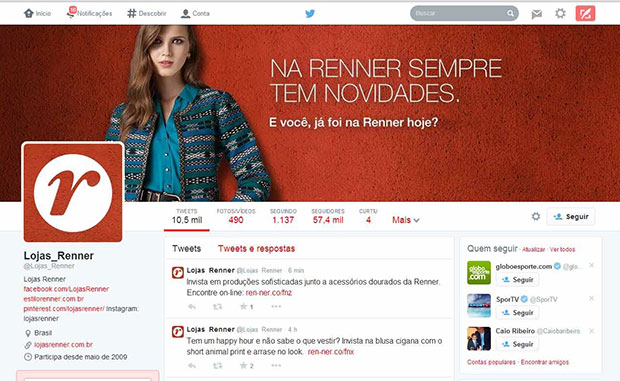
Task: Open pinterest.com/lojasrenner link
Action: pos(64,309)
